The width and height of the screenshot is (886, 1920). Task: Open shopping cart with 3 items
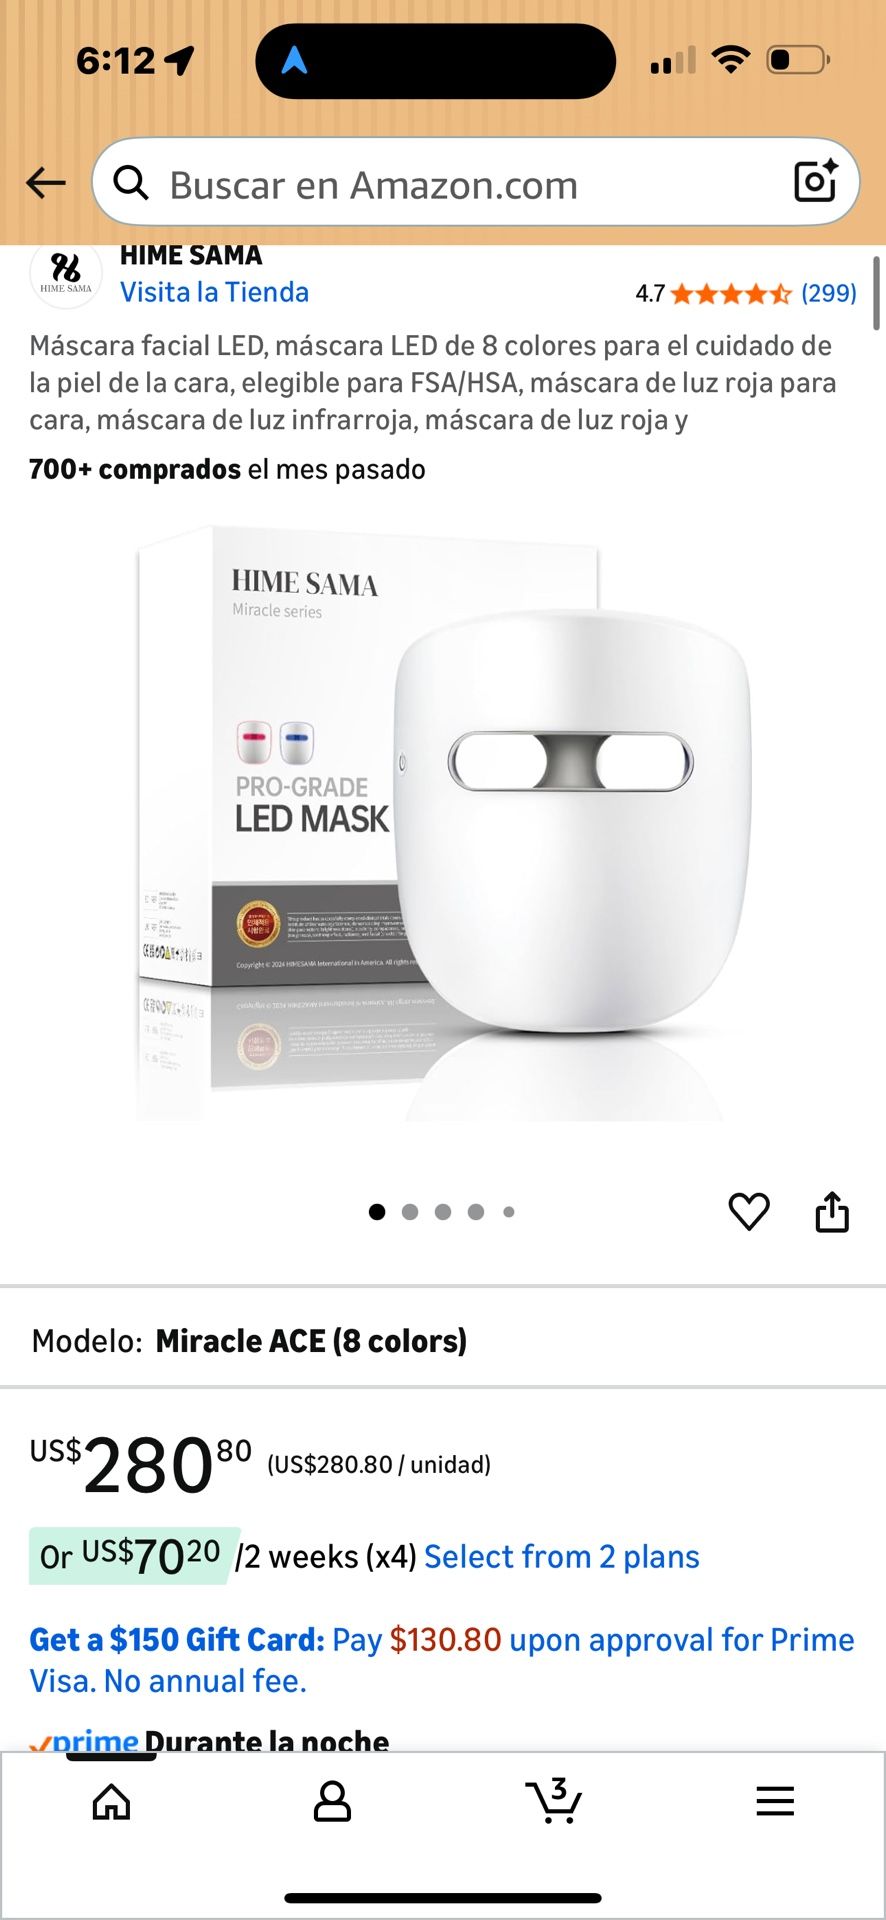[554, 1801]
